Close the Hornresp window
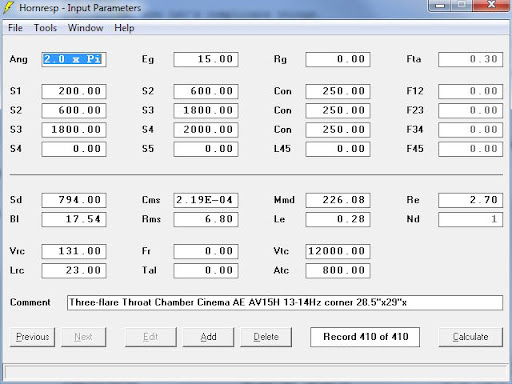Image resolution: width=512 pixels, height=384 pixels. 491,5
